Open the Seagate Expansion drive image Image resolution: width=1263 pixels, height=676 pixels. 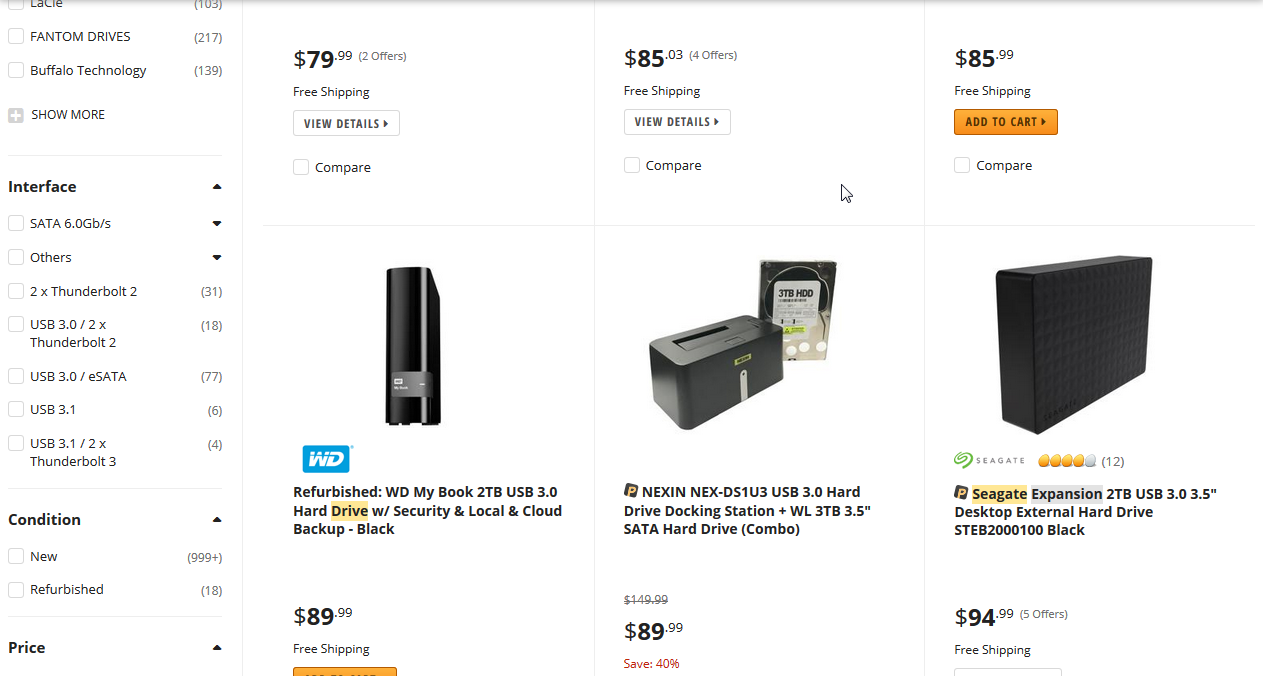pyautogui.click(x=1074, y=346)
